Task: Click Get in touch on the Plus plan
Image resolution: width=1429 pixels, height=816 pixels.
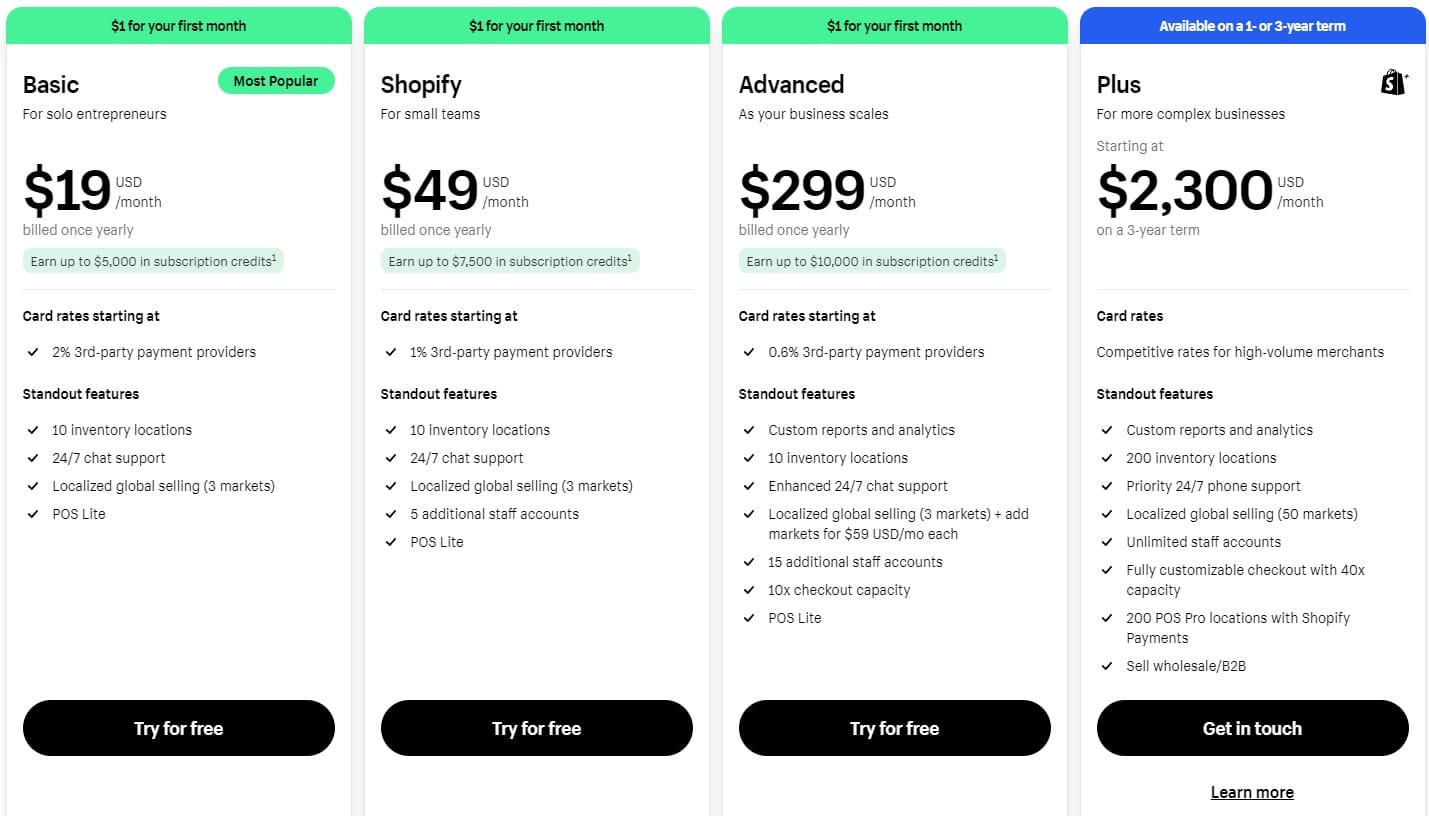Action: [1252, 728]
